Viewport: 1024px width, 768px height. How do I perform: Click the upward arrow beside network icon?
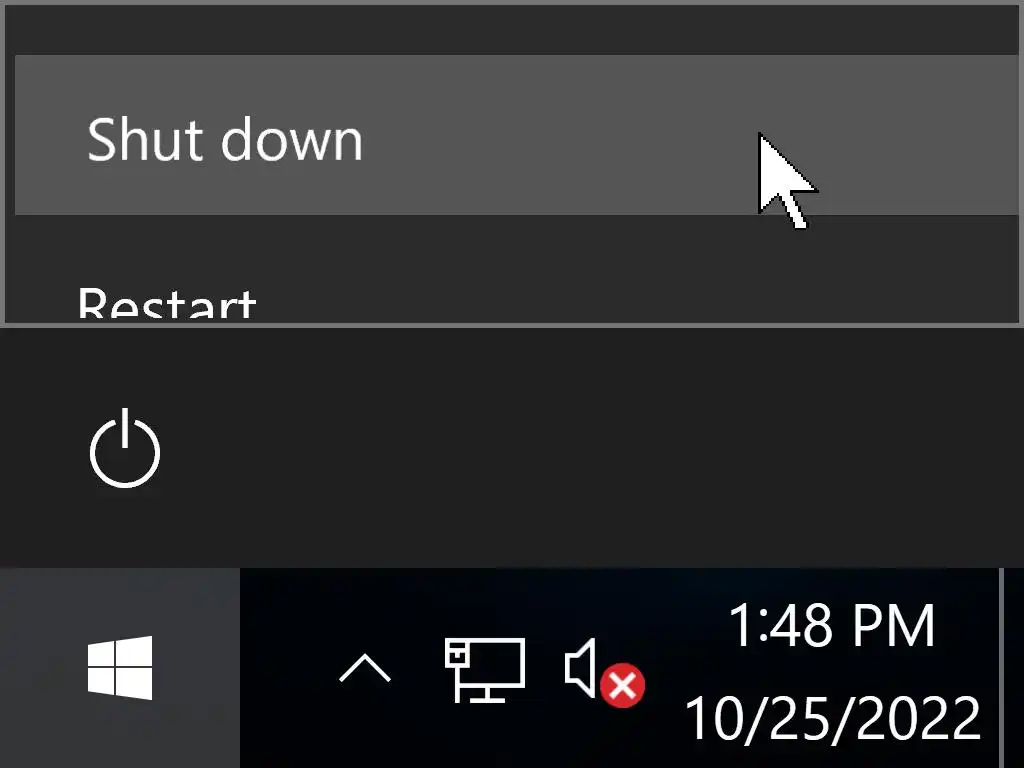pos(365,668)
